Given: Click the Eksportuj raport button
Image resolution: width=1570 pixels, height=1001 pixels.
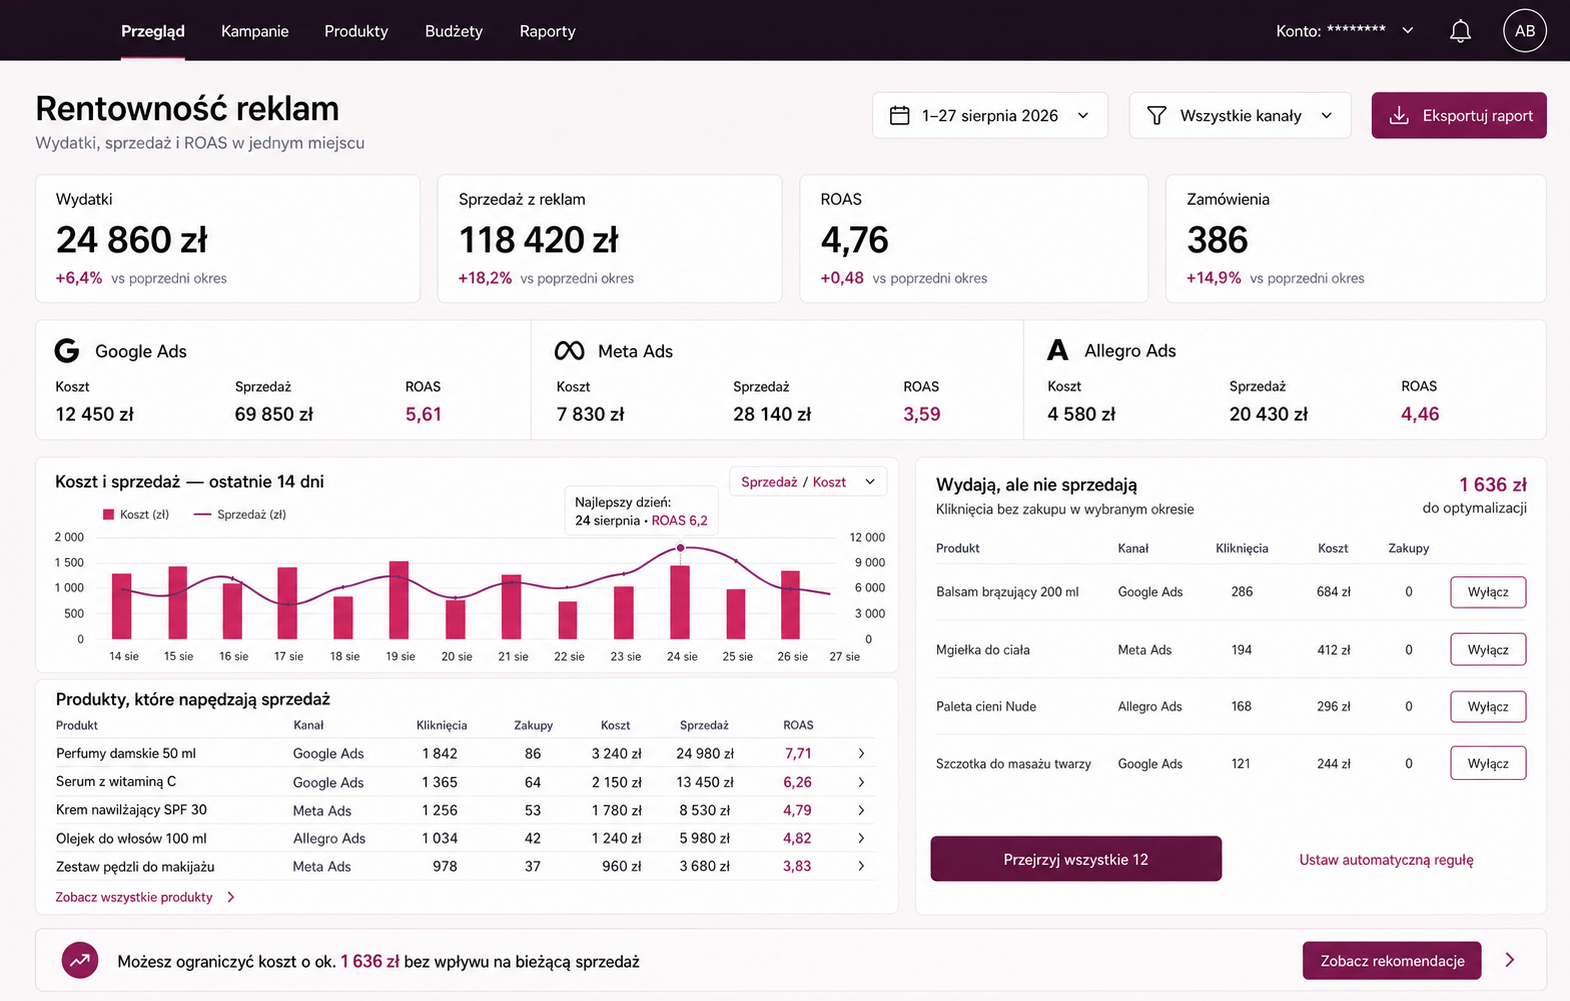Looking at the screenshot, I should [1459, 115].
